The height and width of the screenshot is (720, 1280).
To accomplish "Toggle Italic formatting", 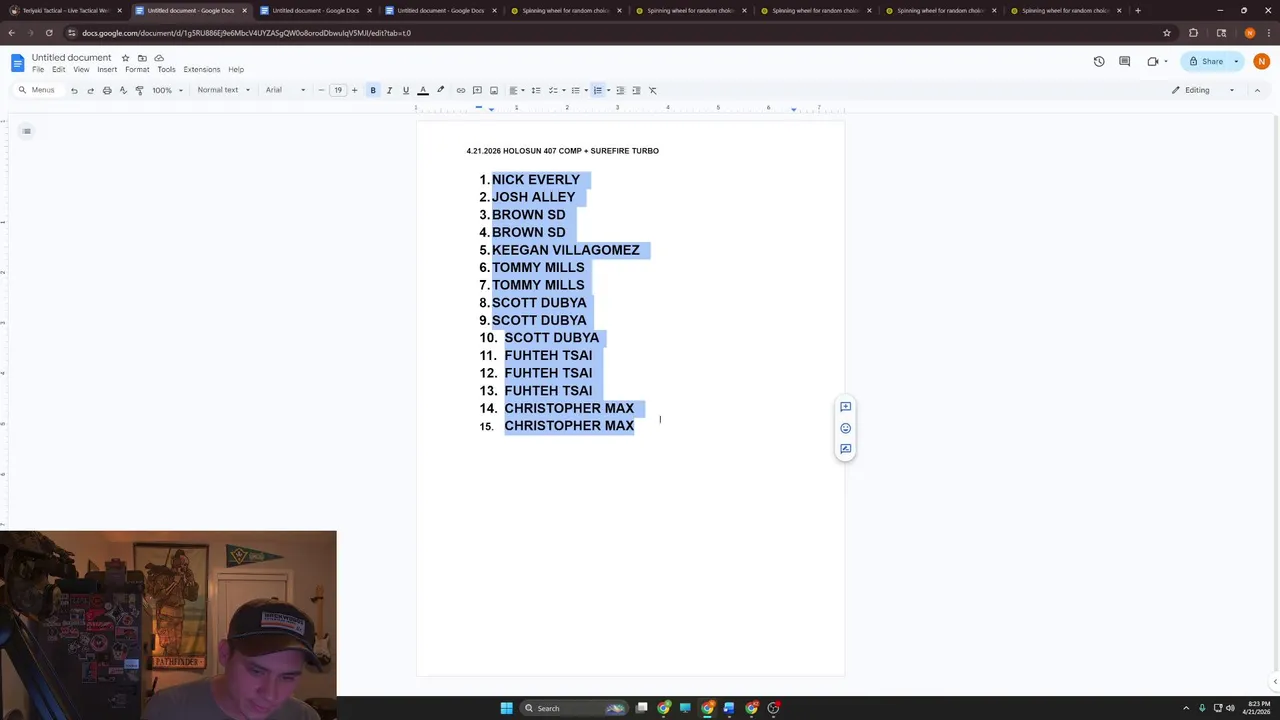I will coord(389,90).
